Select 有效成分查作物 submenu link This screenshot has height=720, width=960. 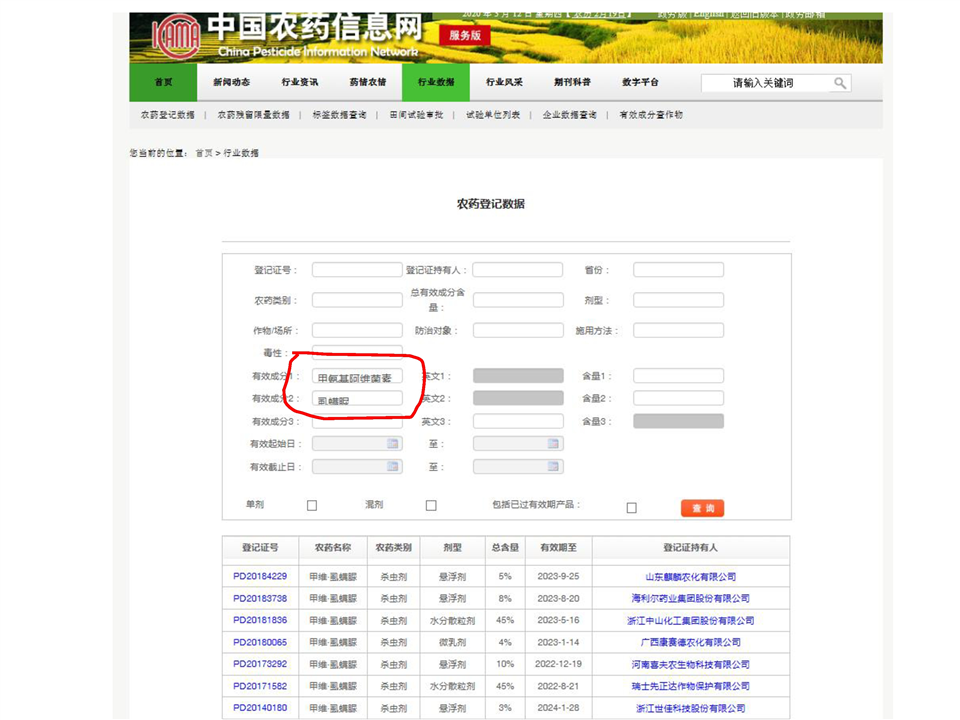pyautogui.click(x=651, y=114)
